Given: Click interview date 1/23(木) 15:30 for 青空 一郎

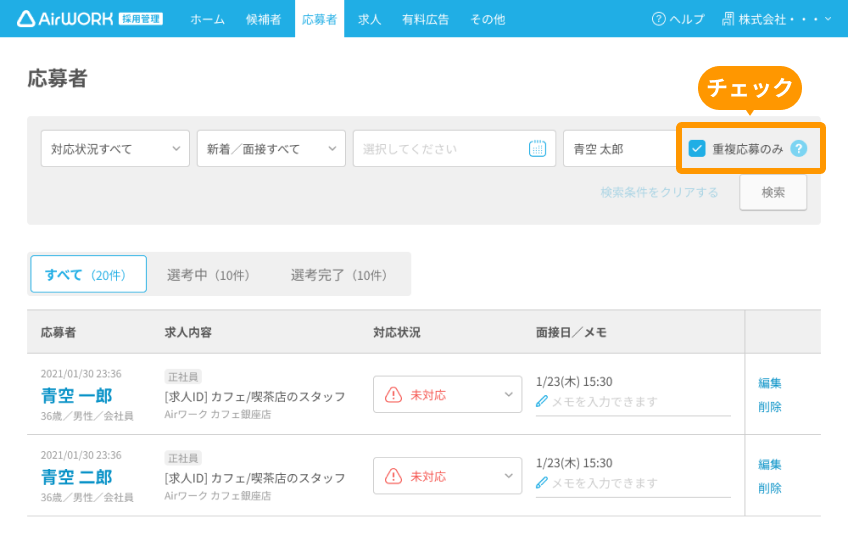Looking at the screenshot, I should coord(574,381).
